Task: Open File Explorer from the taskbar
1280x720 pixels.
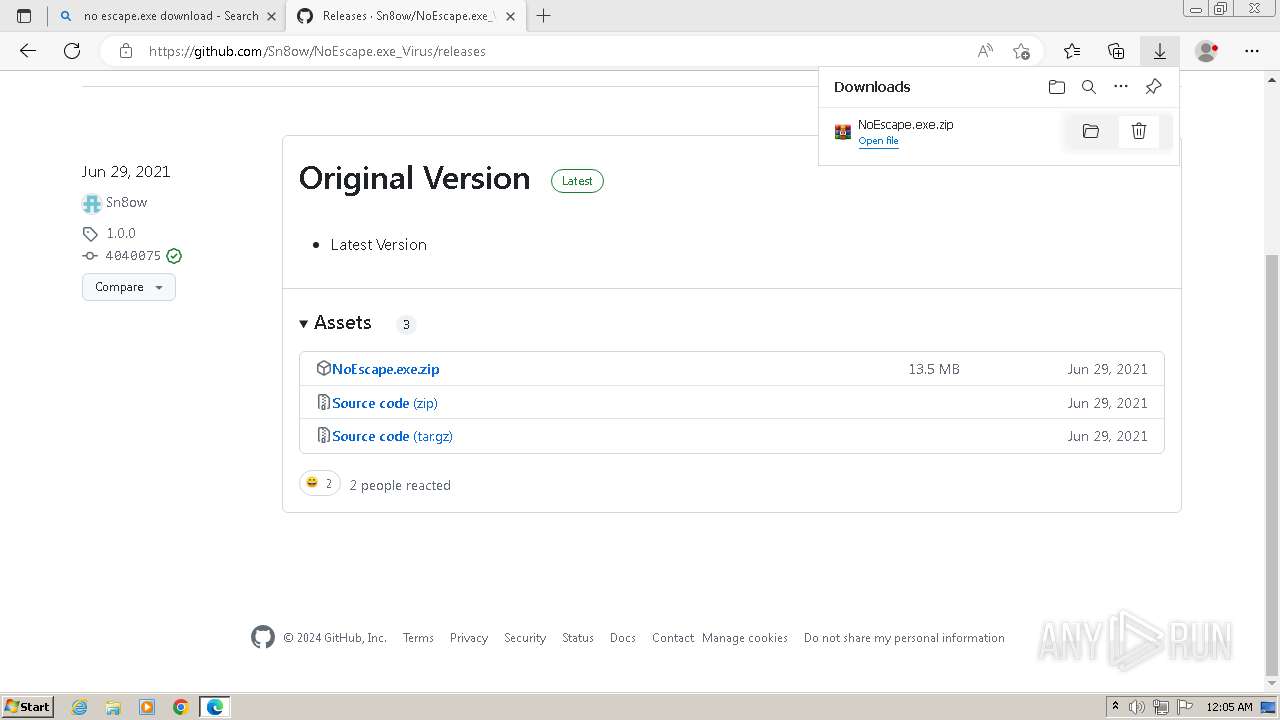Action: [113, 707]
